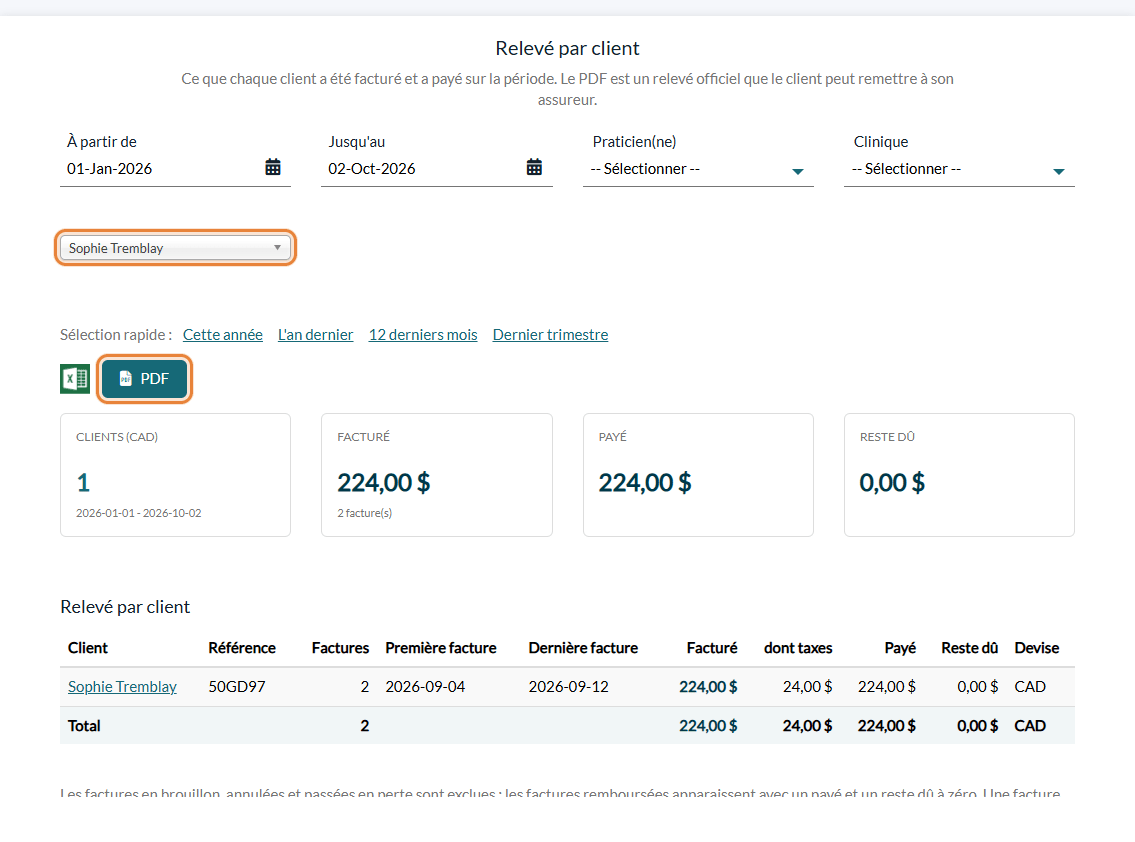The width and height of the screenshot is (1135, 842).
Task: Click the PAYÉ summary card
Action: pyautogui.click(x=698, y=475)
